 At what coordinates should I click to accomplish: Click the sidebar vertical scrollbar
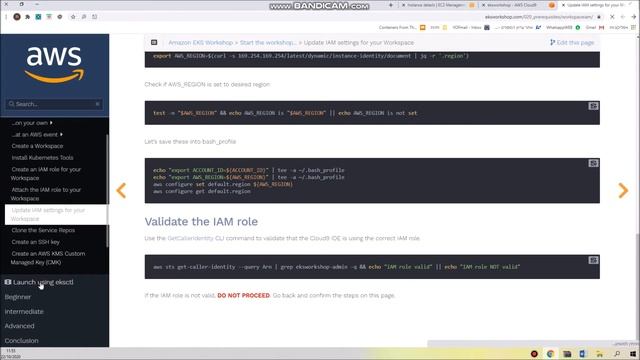(107, 191)
